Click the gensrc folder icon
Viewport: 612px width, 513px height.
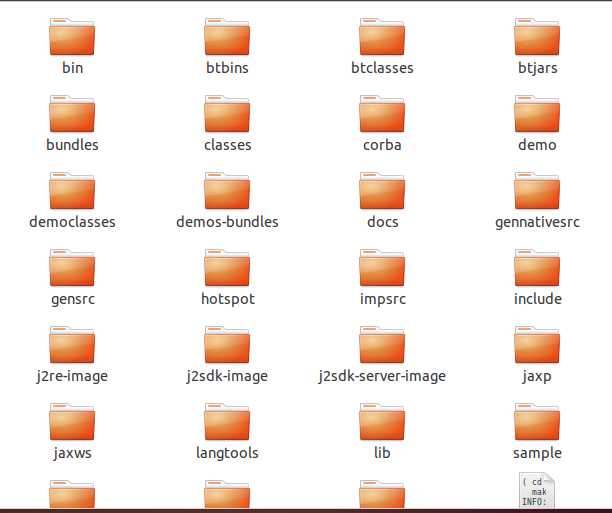point(72,267)
